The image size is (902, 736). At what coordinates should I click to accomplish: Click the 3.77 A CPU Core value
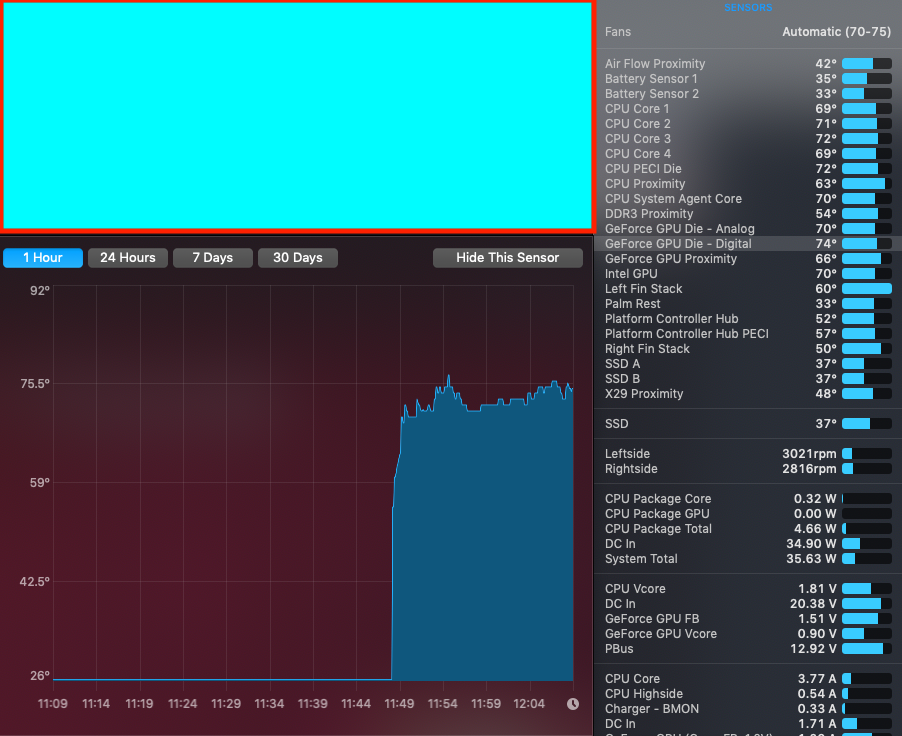point(817,679)
